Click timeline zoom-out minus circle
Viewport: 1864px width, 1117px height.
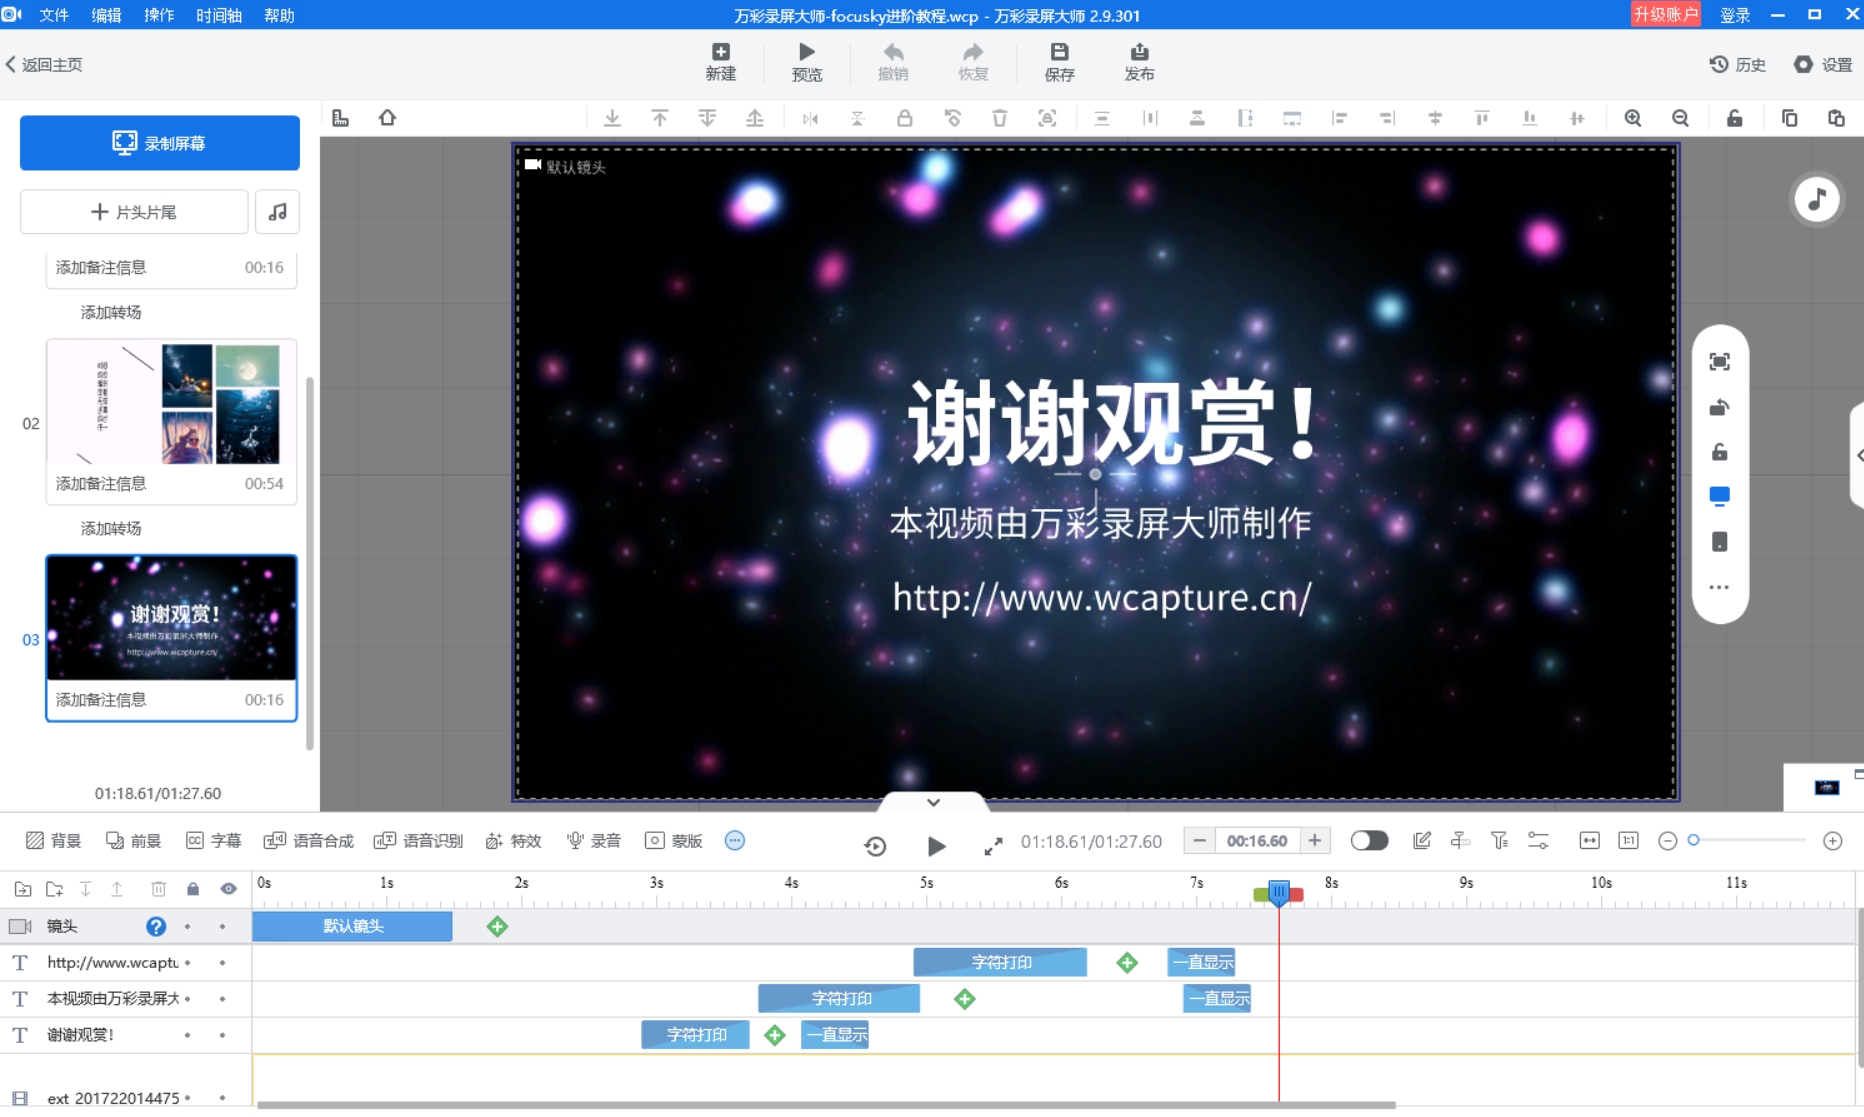point(1667,841)
